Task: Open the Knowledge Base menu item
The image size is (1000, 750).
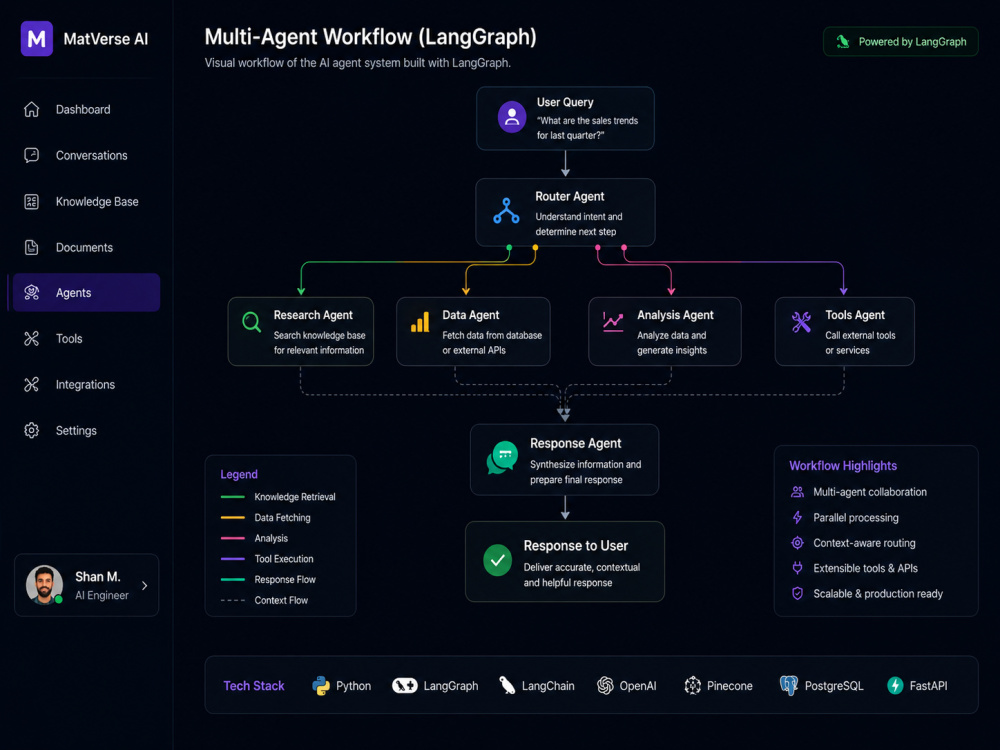Action: (x=86, y=202)
